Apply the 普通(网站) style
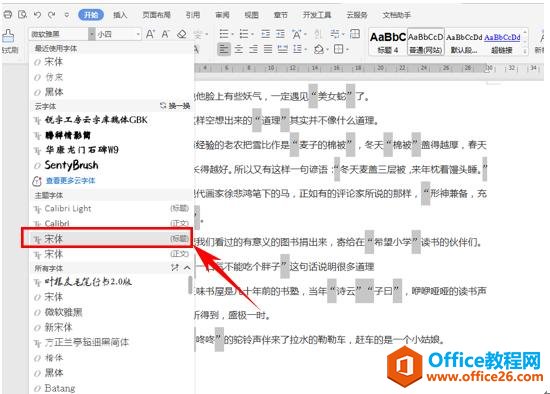This screenshot has width=550, height=394. (426, 42)
